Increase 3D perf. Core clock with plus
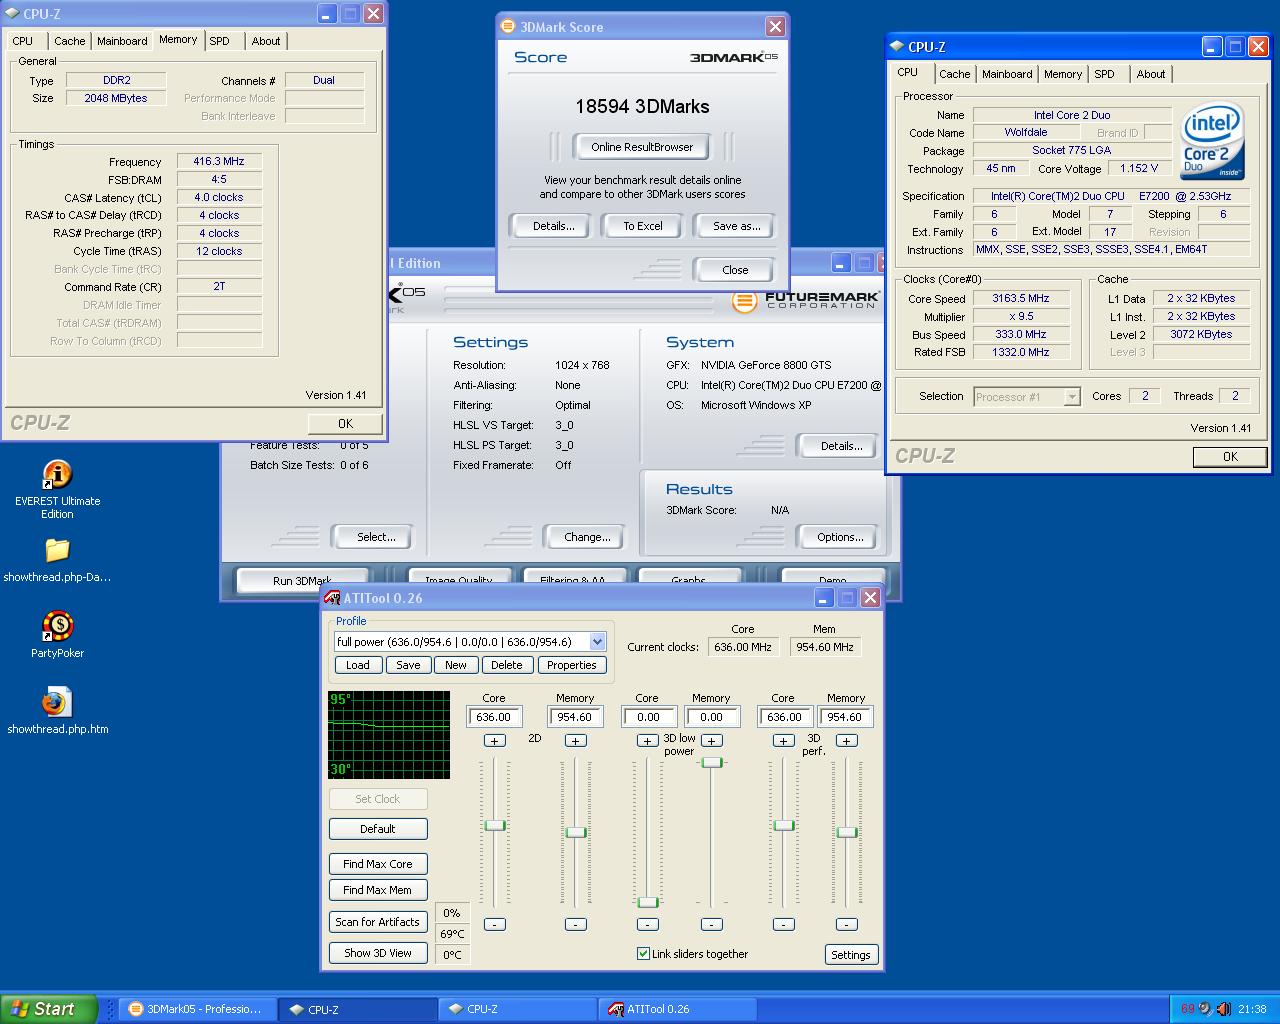 point(783,741)
